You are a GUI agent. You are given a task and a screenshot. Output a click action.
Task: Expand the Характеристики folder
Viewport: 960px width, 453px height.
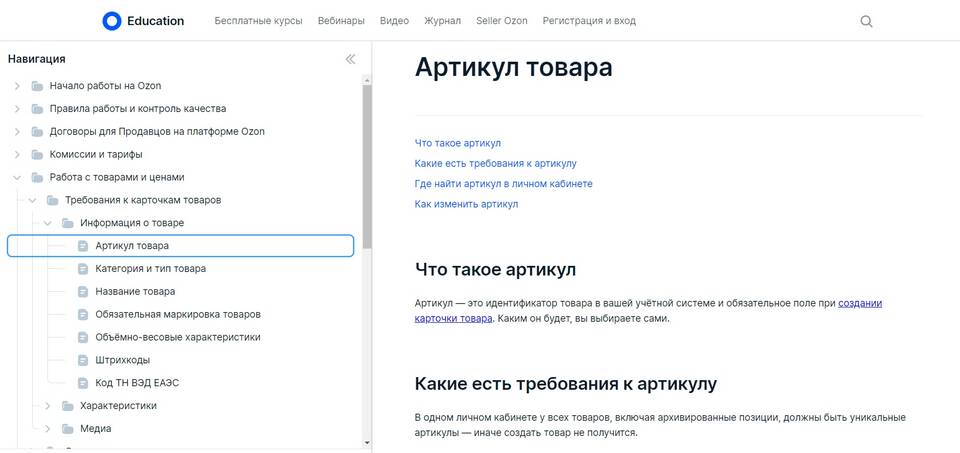[48, 406]
